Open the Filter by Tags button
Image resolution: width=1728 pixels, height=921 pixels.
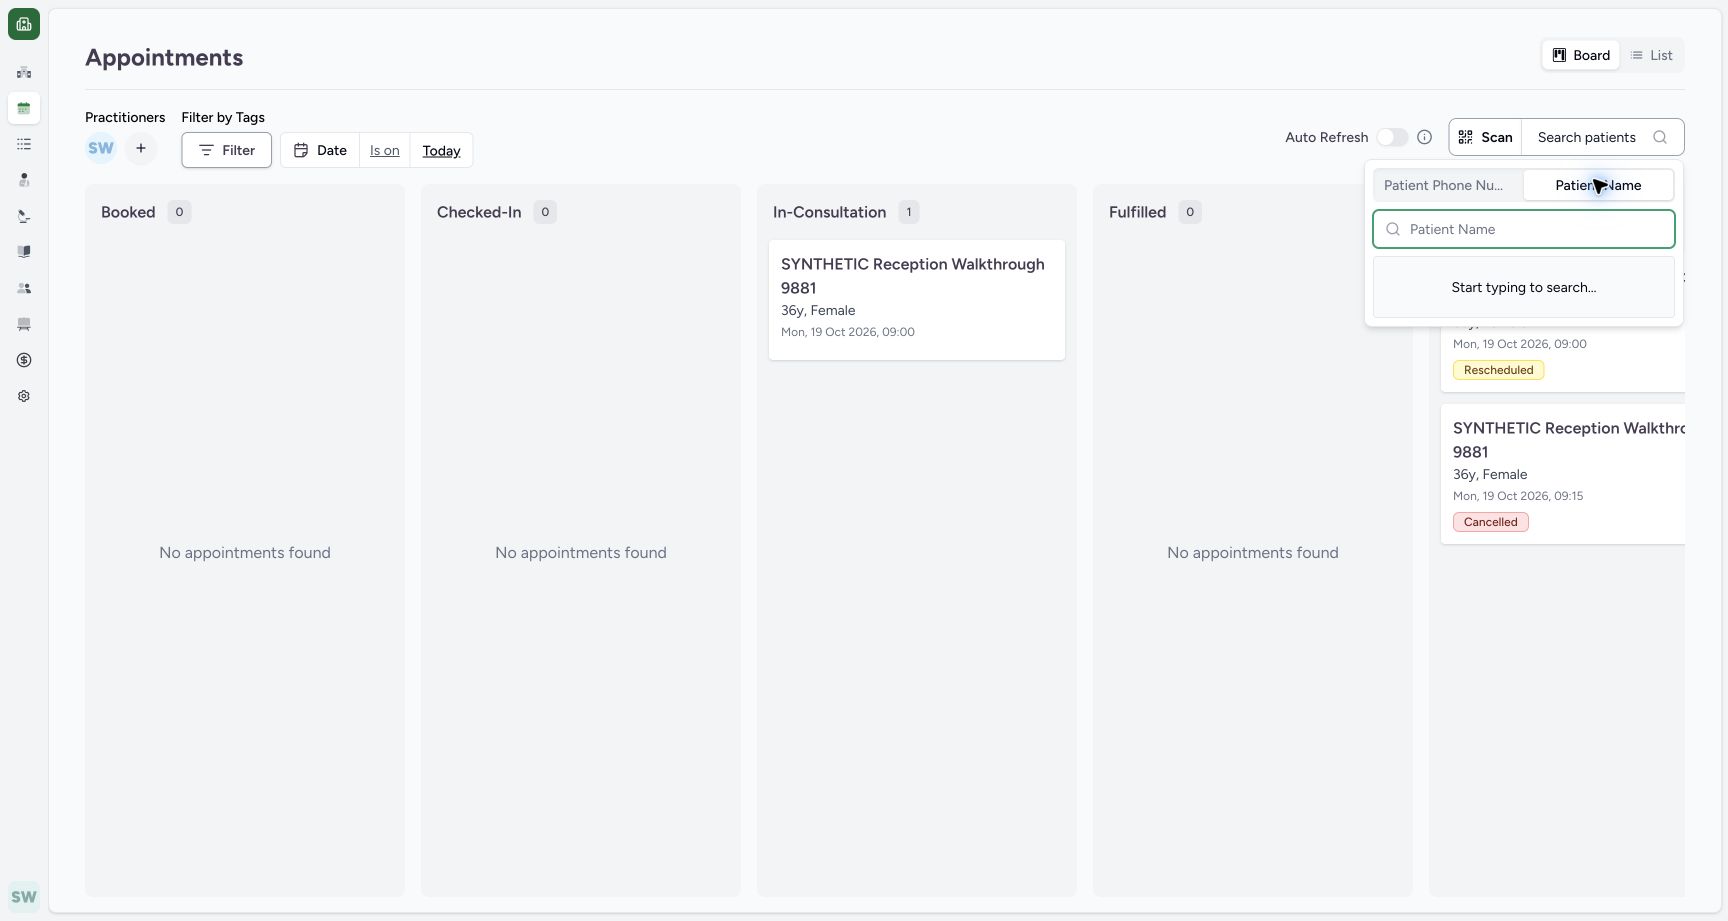click(227, 150)
